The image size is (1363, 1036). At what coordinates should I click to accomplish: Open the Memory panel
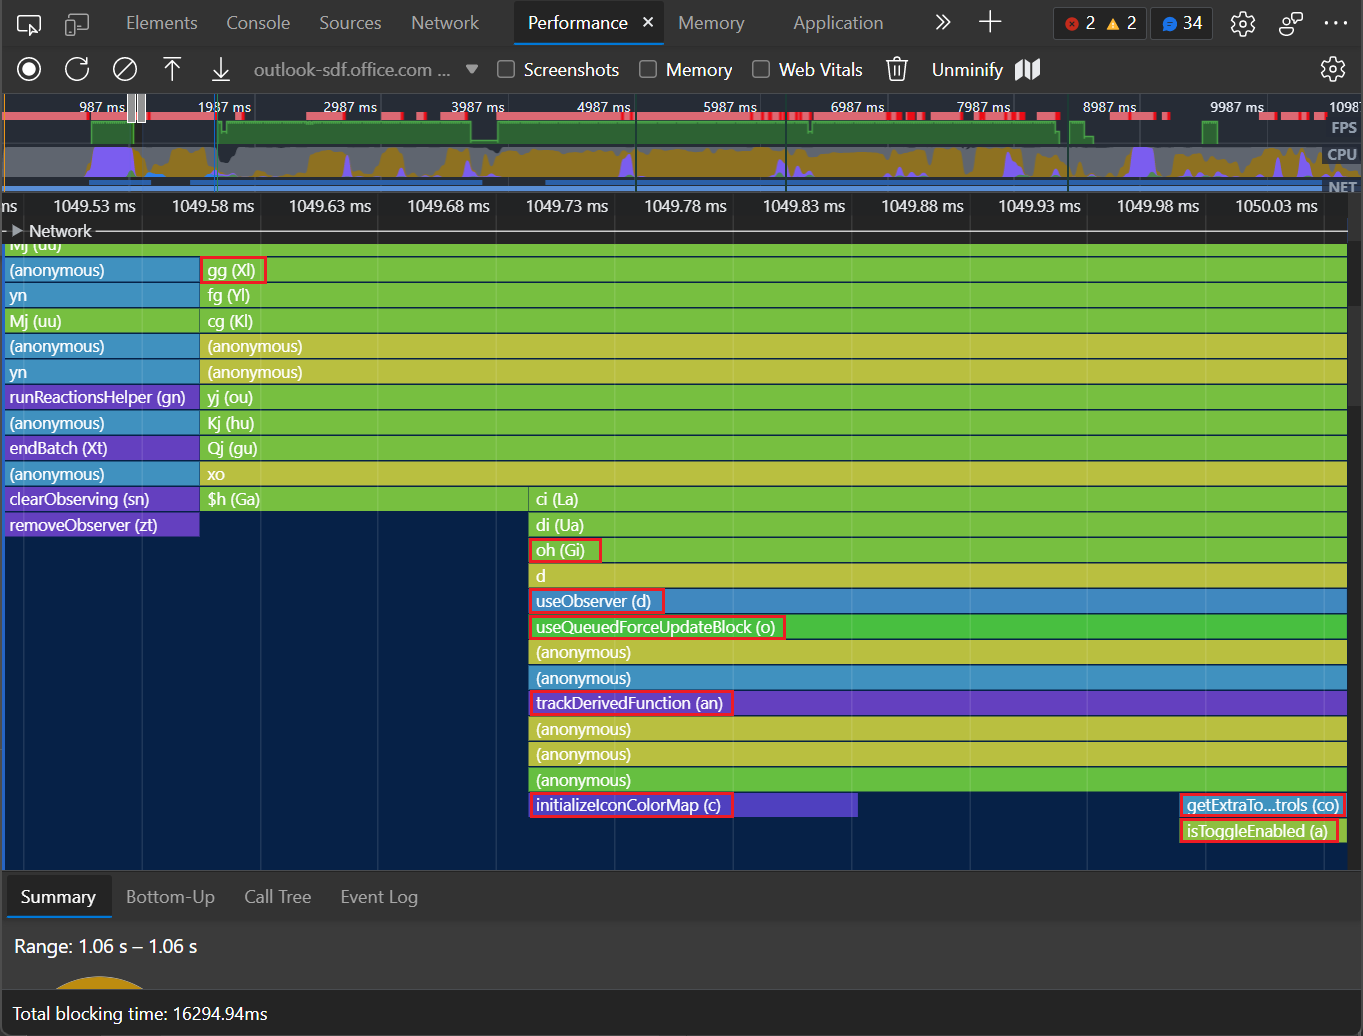[x=710, y=22]
